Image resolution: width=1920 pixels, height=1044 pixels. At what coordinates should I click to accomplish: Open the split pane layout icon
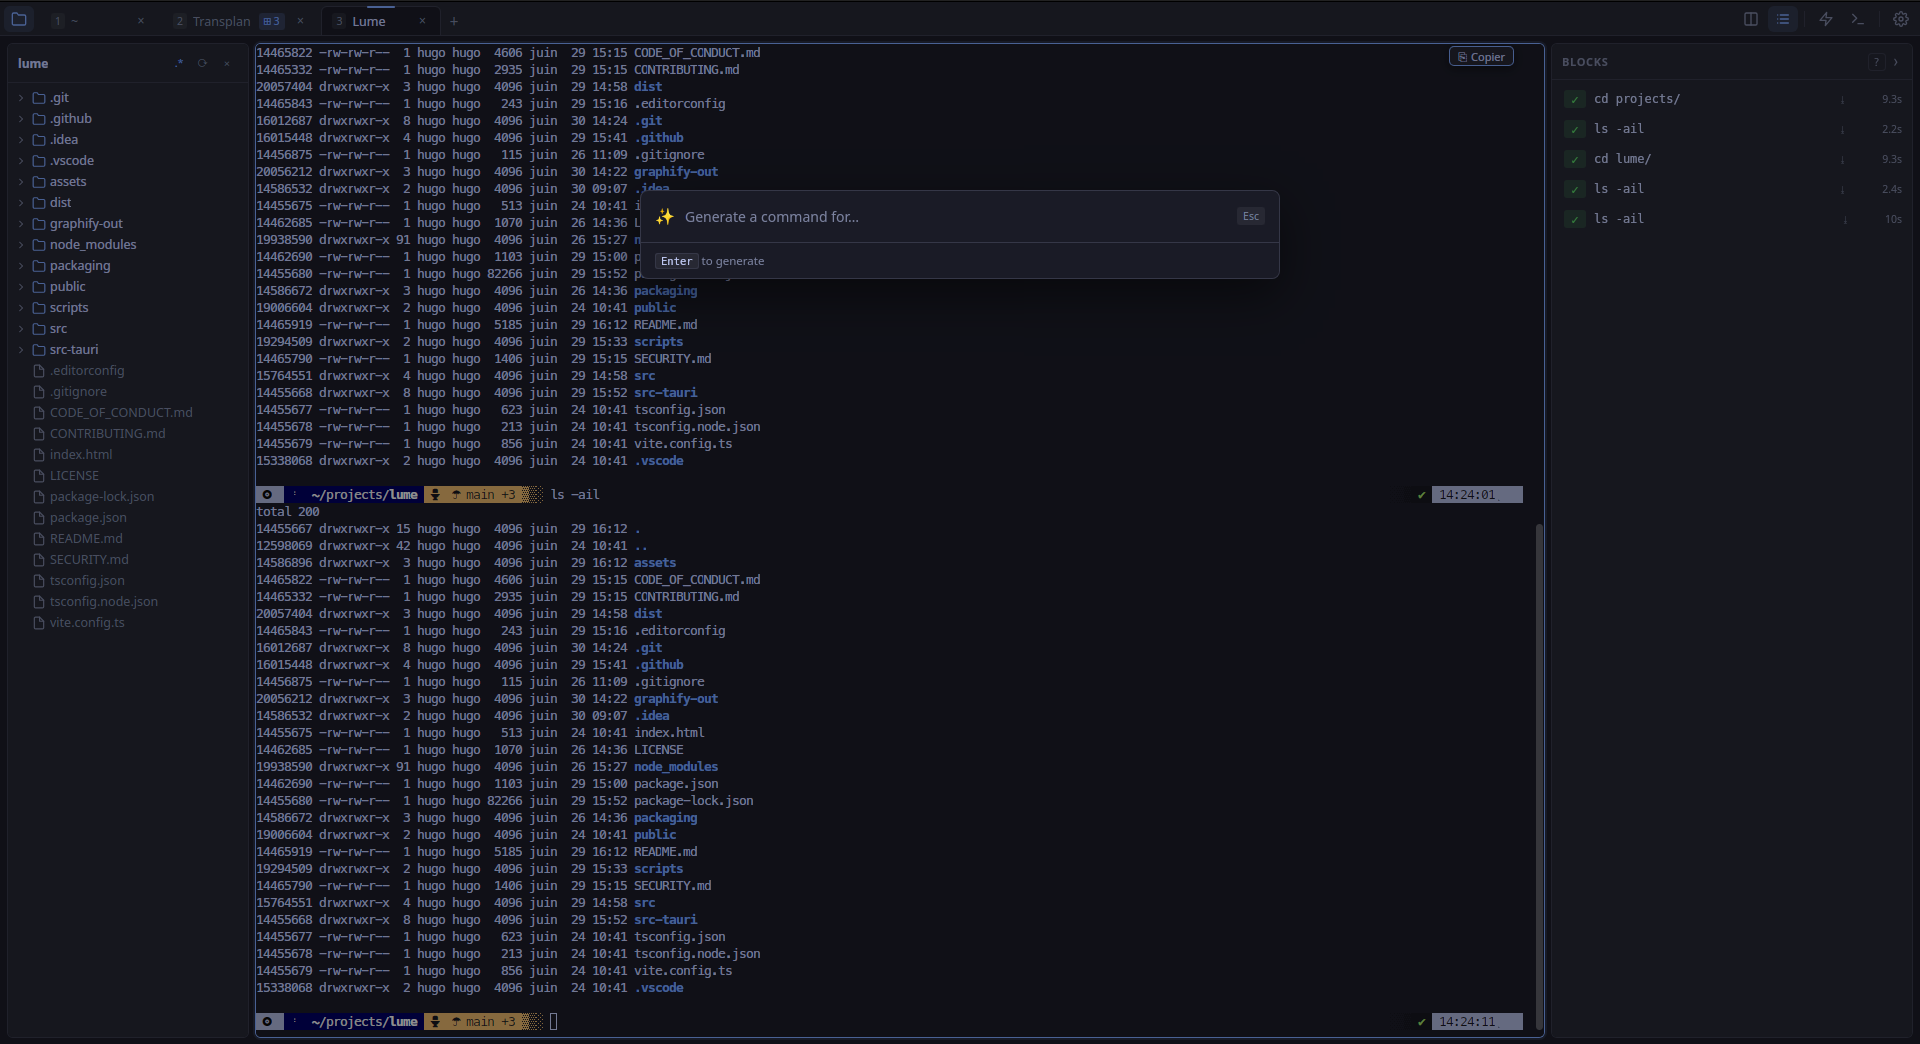point(1751,19)
